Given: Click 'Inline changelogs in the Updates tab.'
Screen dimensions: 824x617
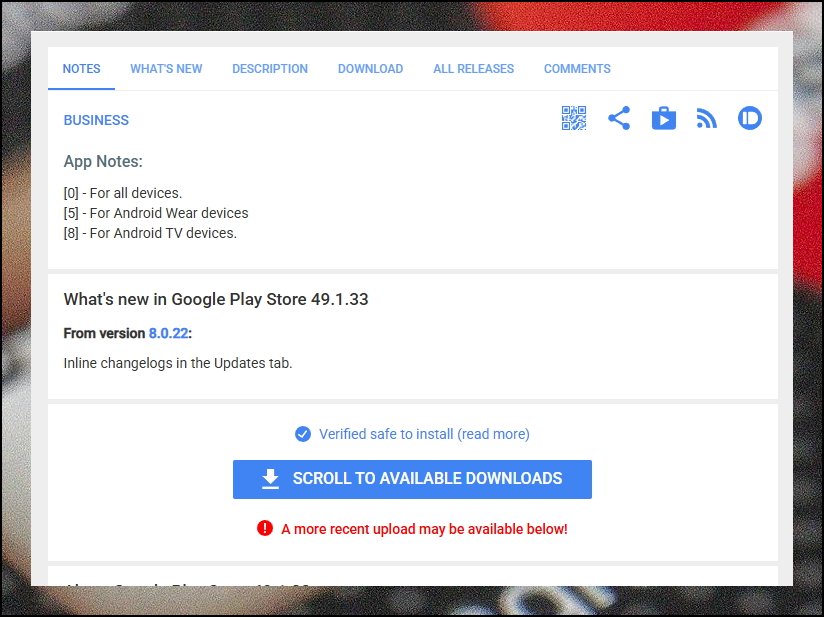Looking at the screenshot, I should click(x=178, y=363).
